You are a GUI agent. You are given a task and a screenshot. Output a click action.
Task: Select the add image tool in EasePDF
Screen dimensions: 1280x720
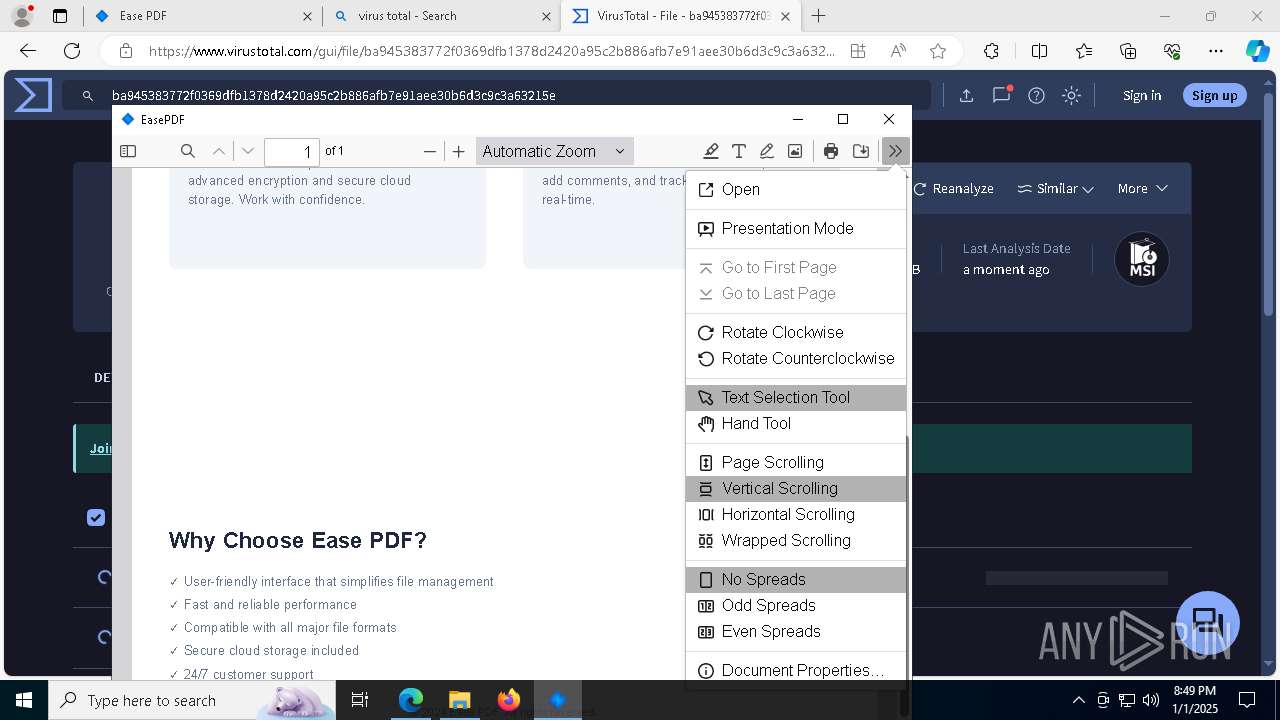pyautogui.click(x=795, y=151)
